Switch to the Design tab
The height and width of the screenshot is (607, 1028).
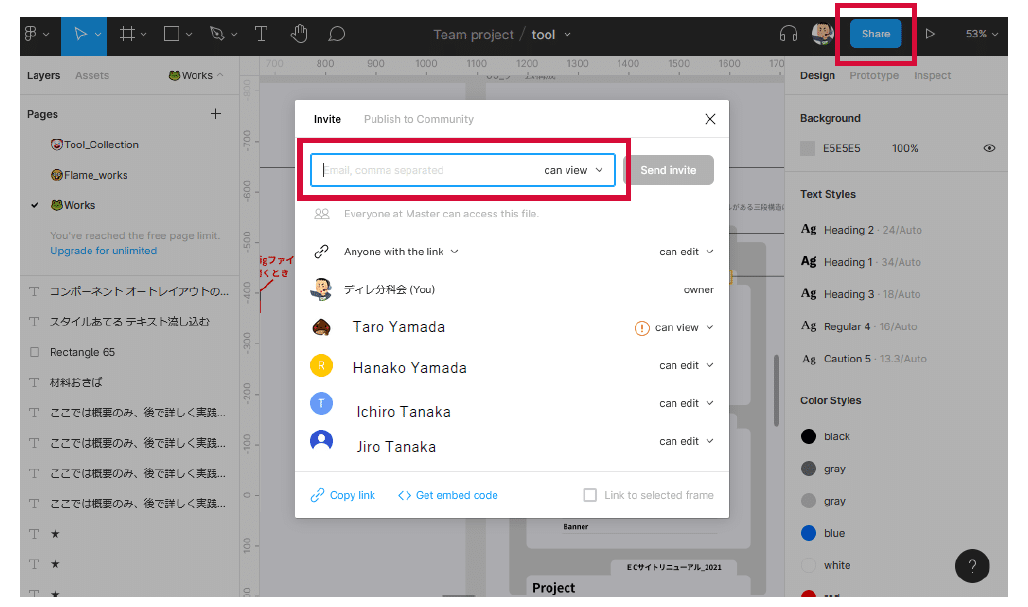817,75
